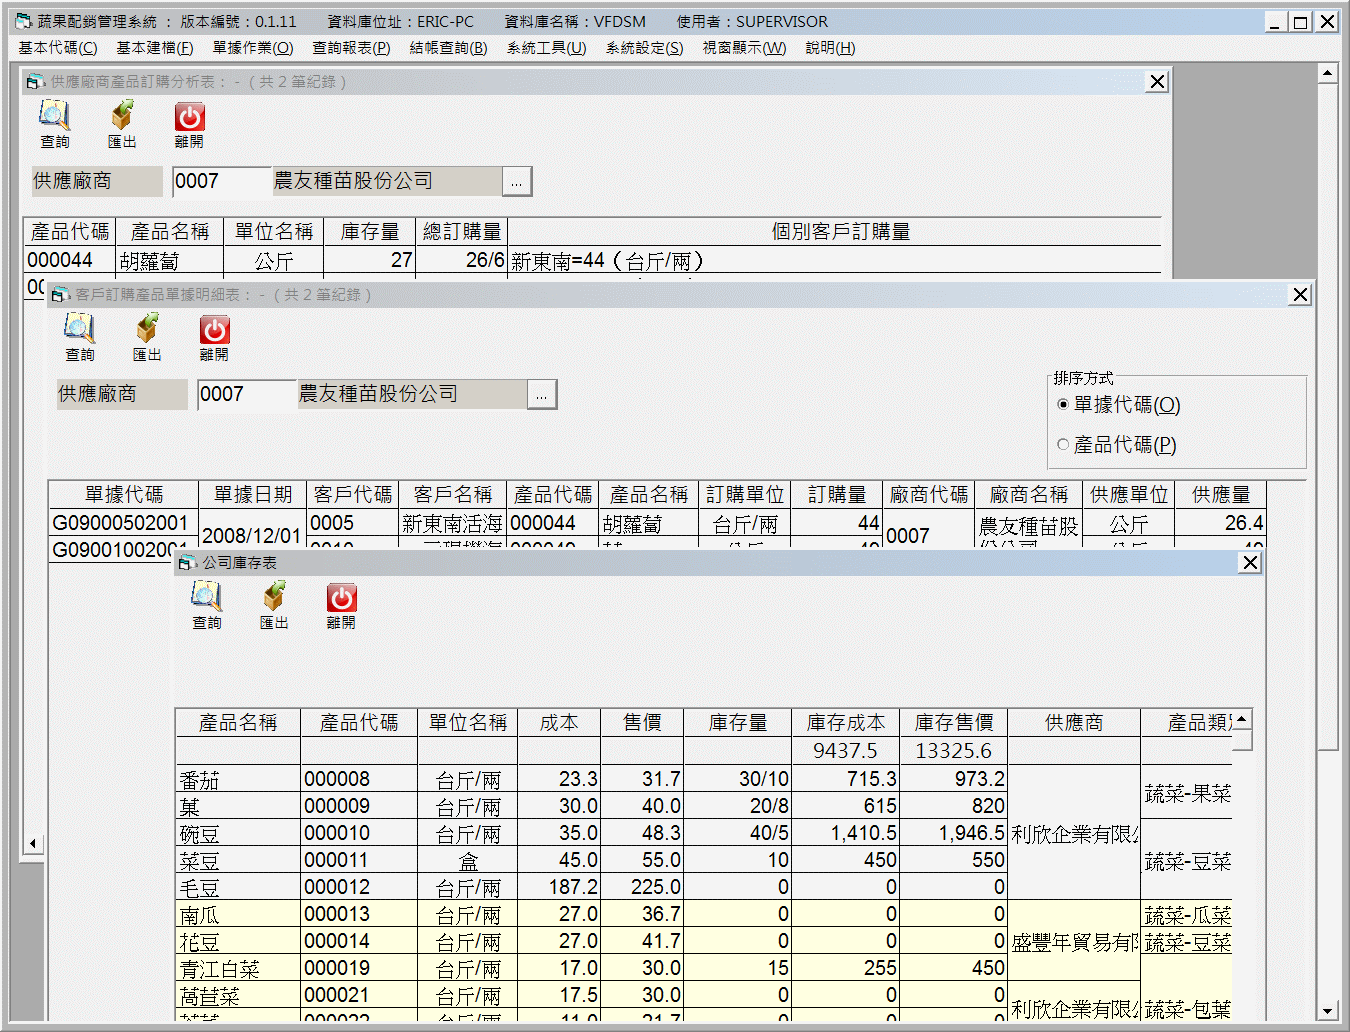Click 總訂購量 column header in 分析表

point(462,232)
